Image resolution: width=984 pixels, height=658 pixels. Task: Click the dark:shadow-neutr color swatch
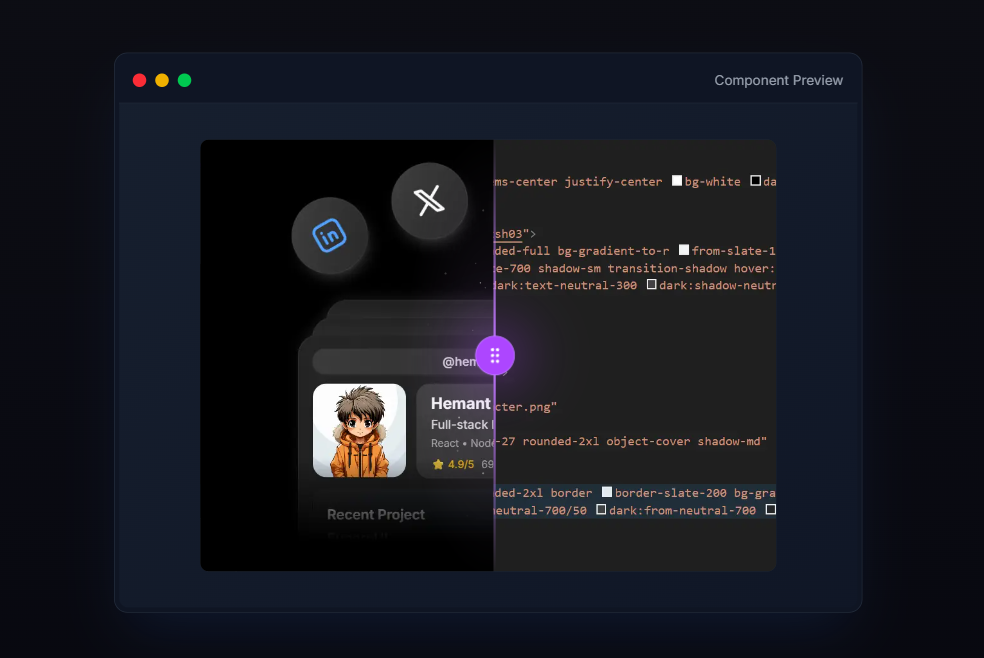coord(652,285)
